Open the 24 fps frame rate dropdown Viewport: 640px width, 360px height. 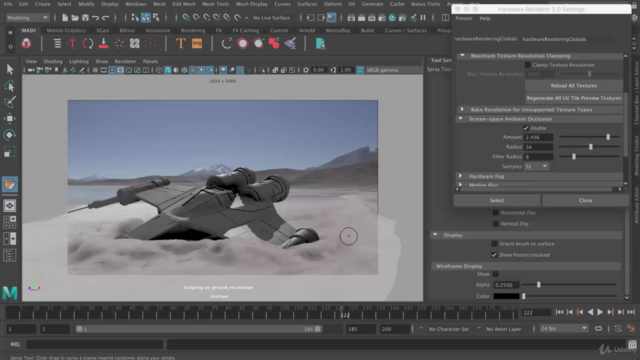point(563,329)
